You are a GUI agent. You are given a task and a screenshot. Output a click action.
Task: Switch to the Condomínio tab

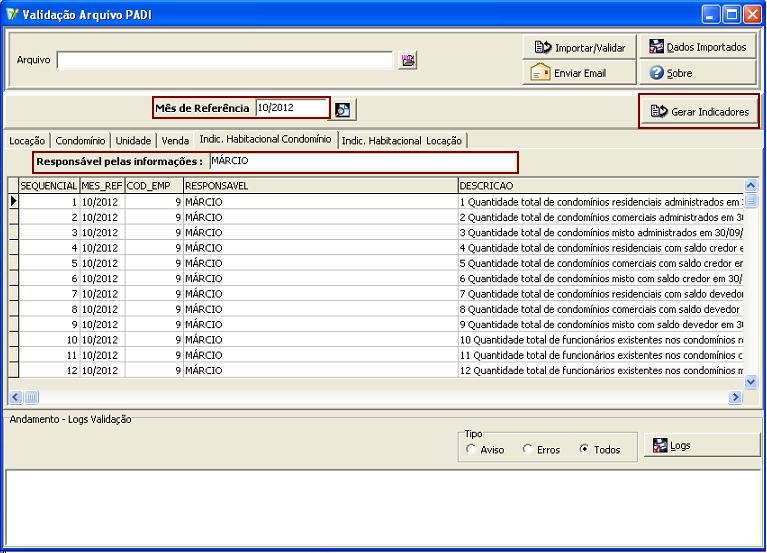pos(81,141)
